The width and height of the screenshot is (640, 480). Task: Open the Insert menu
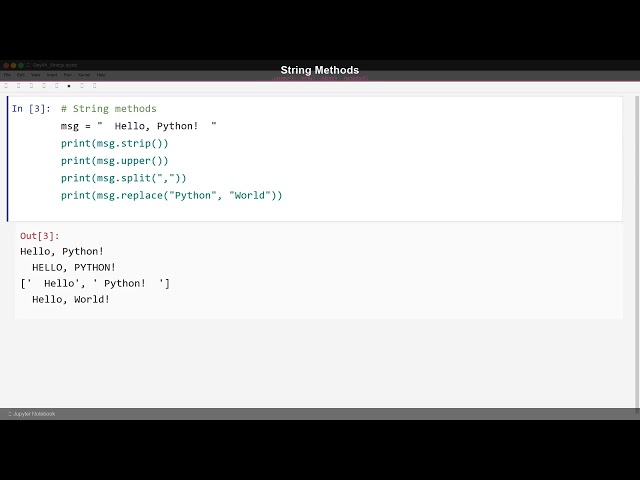tap(52, 75)
